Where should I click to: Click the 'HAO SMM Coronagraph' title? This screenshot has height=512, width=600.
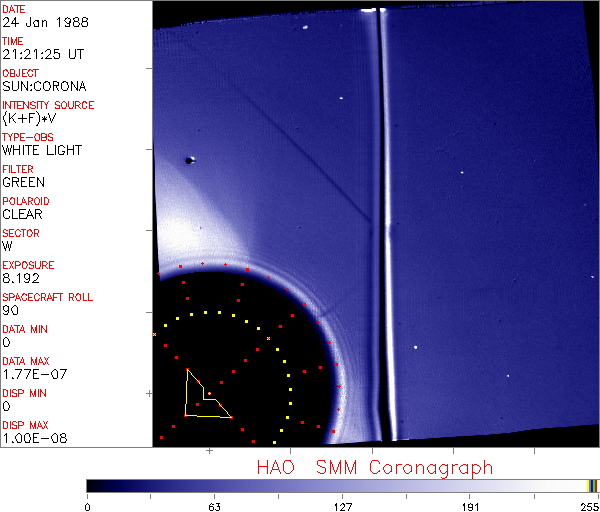(375, 467)
